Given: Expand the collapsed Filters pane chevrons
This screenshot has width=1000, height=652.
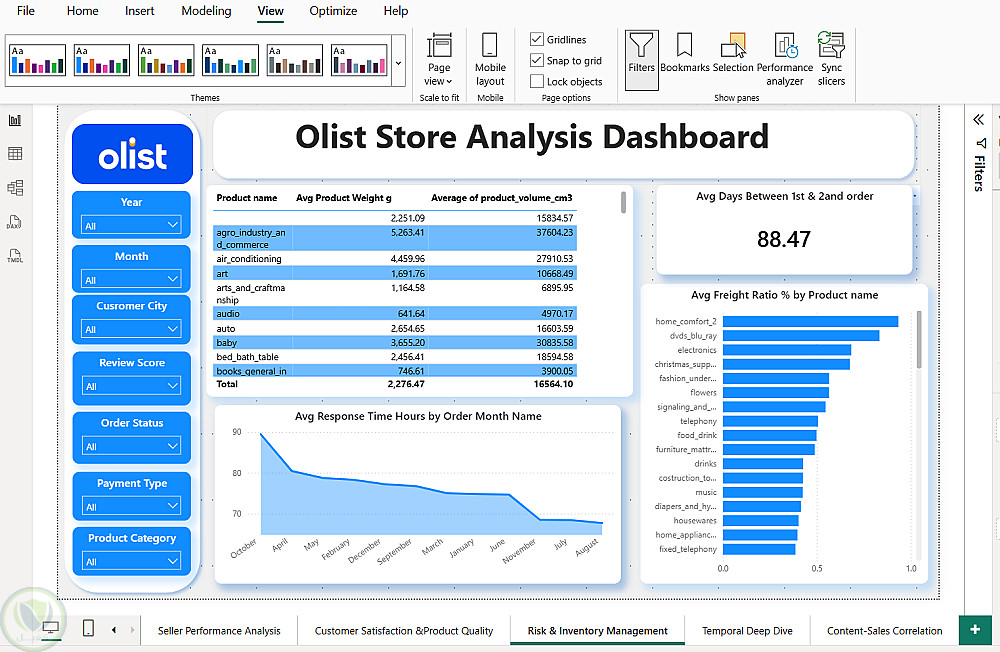Looking at the screenshot, I should 979,120.
